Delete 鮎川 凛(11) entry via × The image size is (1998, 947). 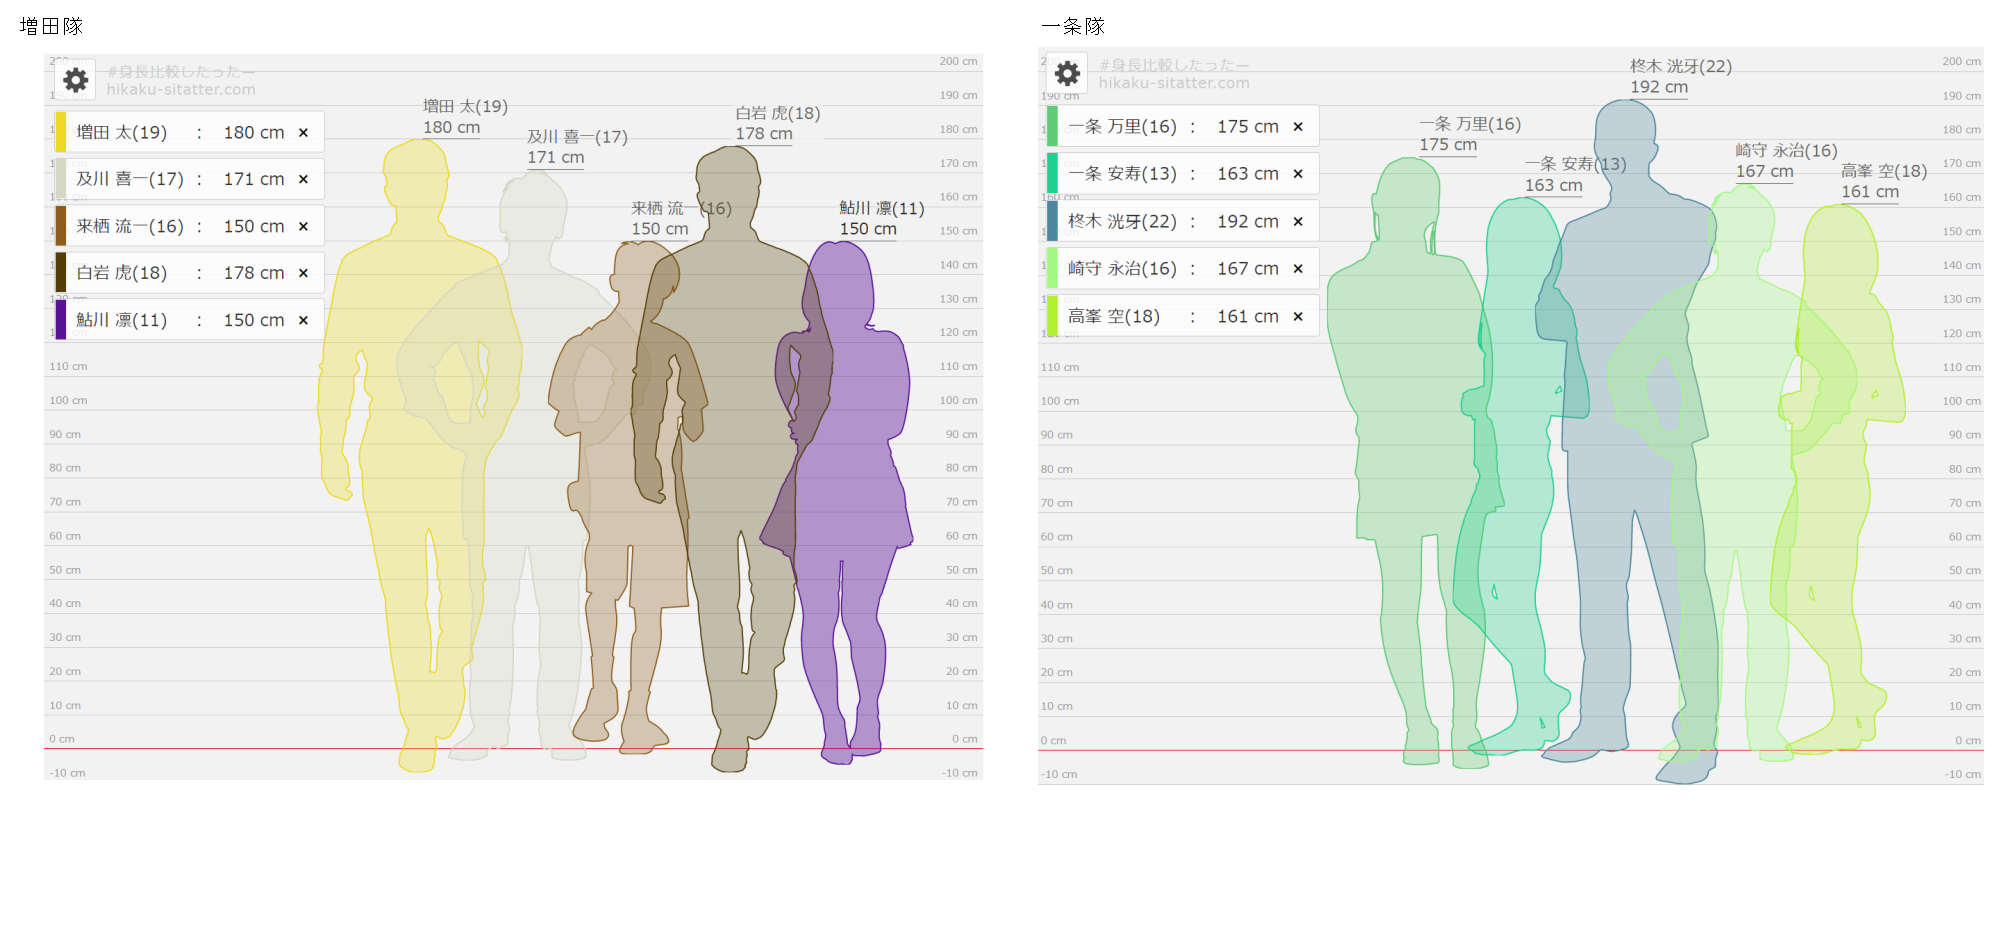coord(303,321)
